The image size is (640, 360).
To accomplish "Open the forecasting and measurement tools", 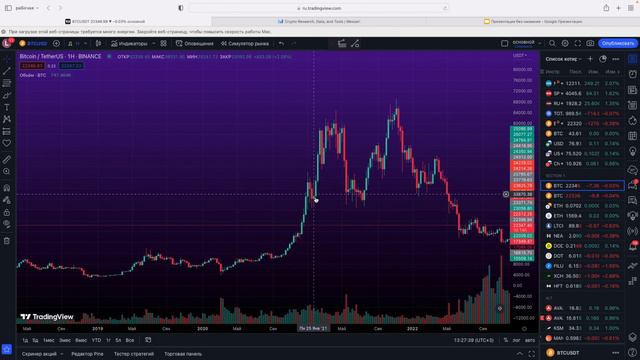I will pos(7,131).
